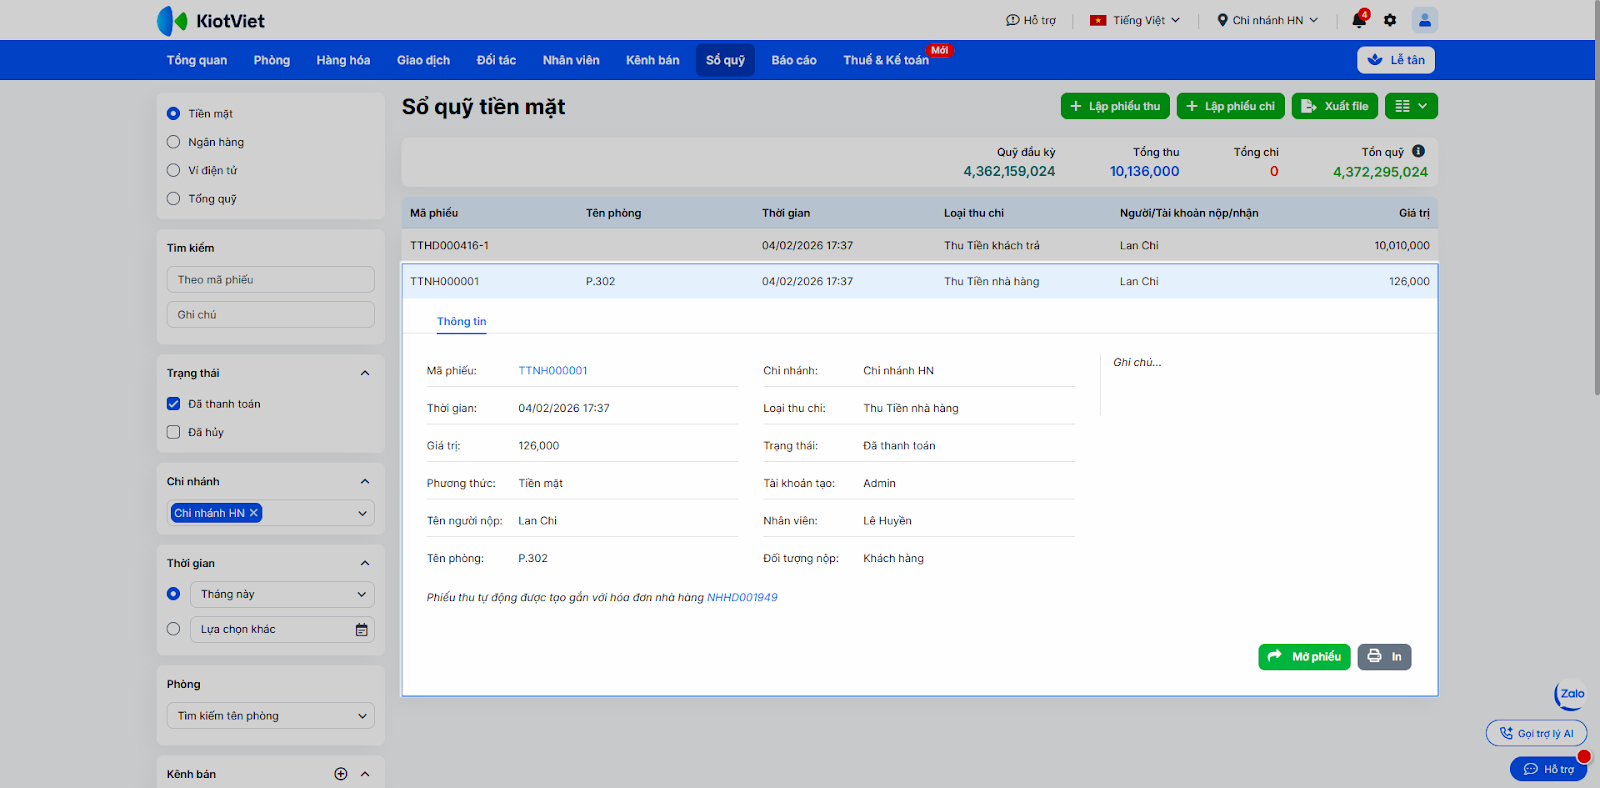Click the Mở phiếu button
The image size is (1600, 788).
1304,657
